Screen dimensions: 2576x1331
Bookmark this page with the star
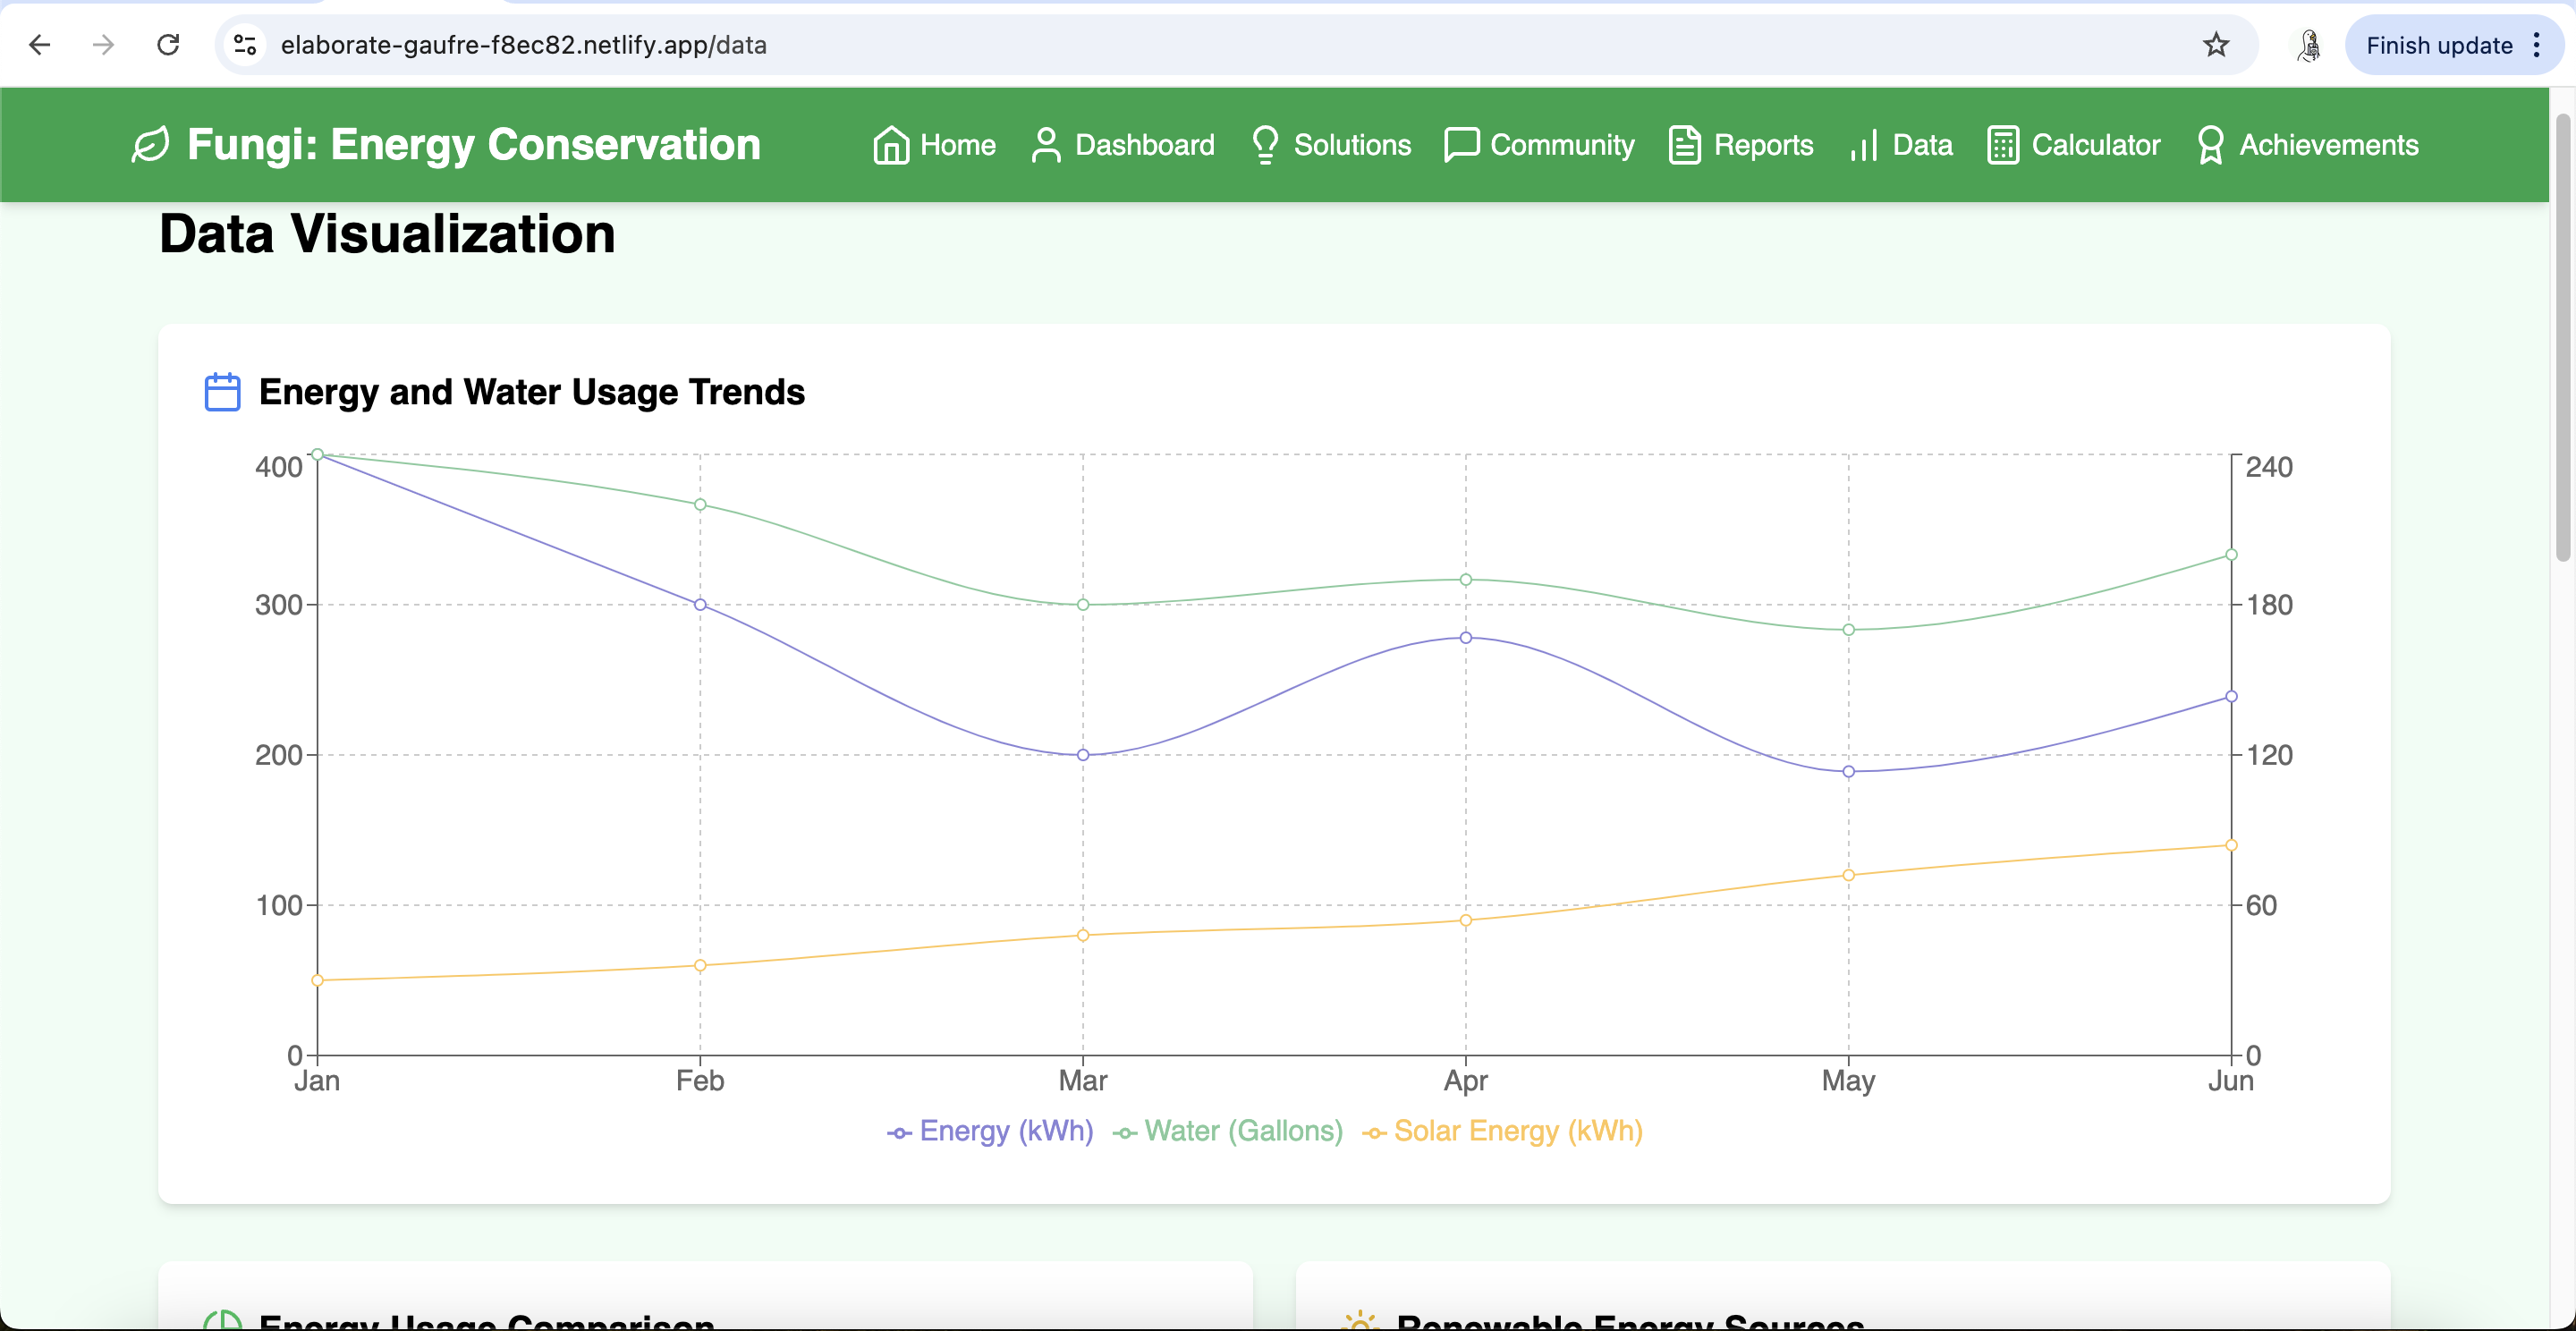(2216, 45)
